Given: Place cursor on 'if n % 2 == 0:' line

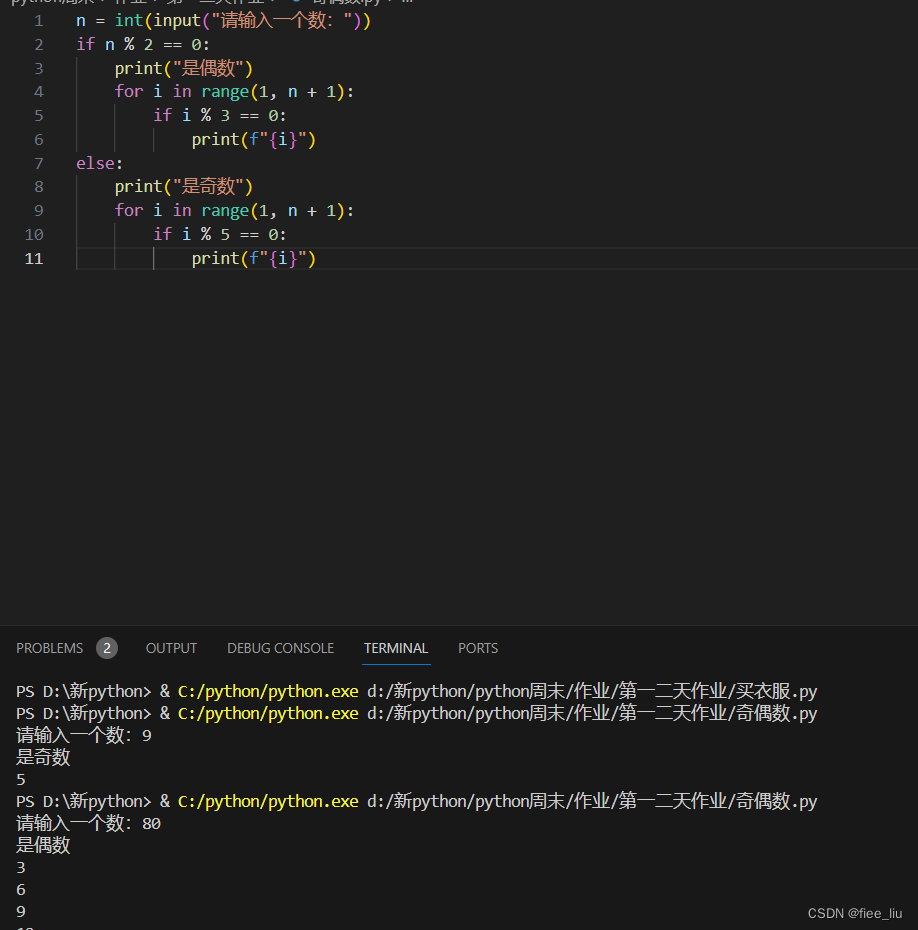Looking at the screenshot, I should (x=143, y=44).
